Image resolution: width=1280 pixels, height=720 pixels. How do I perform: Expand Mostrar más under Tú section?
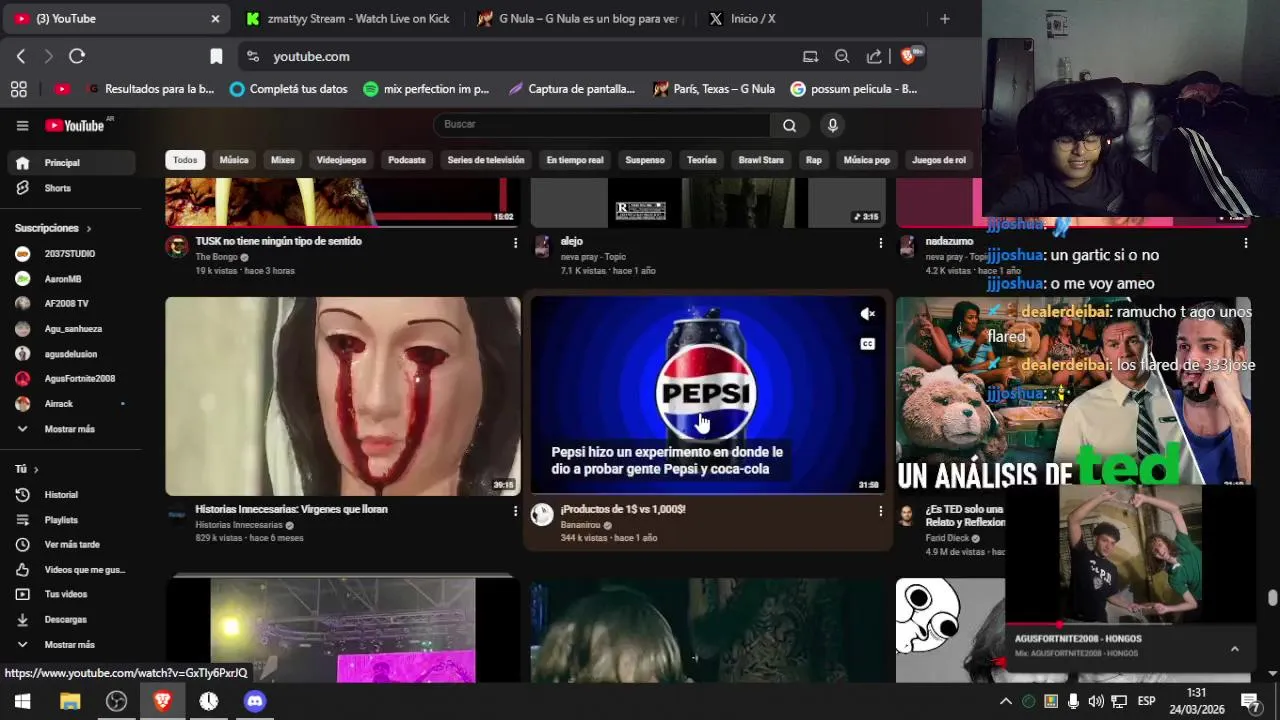pyautogui.click(x=68, y=645)
